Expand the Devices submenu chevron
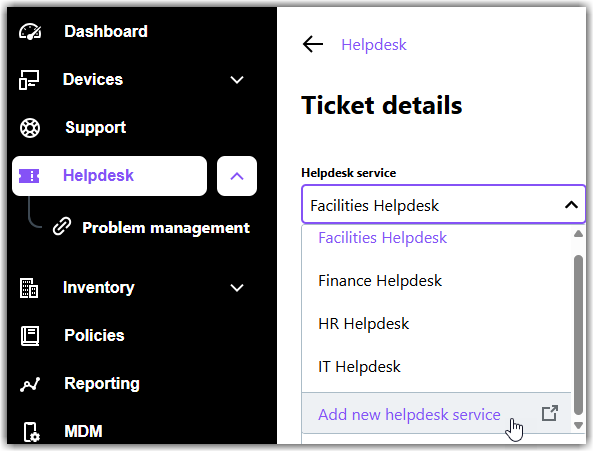Image resolution: width=594 pixels, height=452 pixels. (237, 80)
